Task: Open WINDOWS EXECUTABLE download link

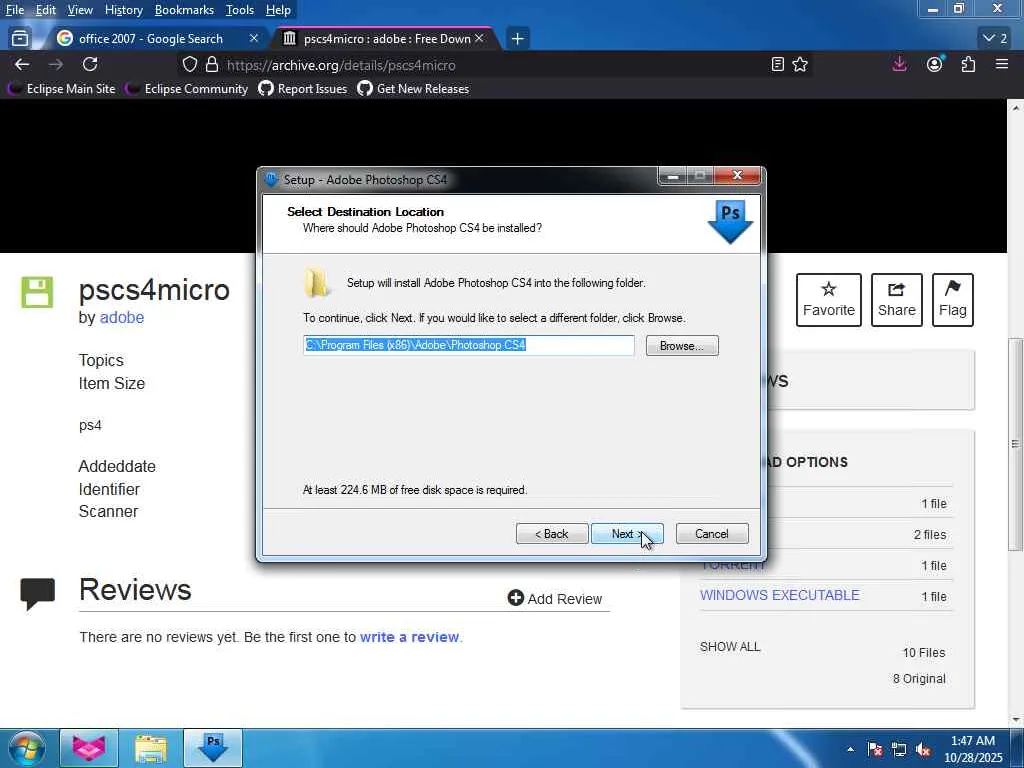Action: 780,595
